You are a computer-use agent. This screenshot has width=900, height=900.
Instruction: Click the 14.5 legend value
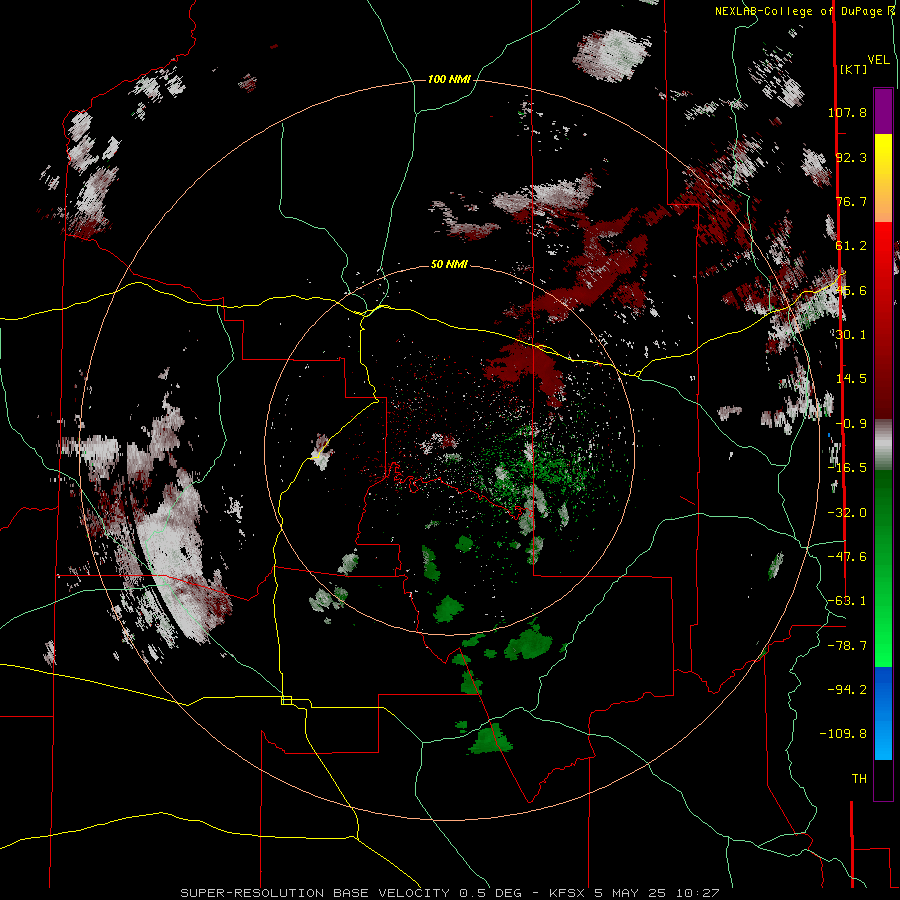851,378
